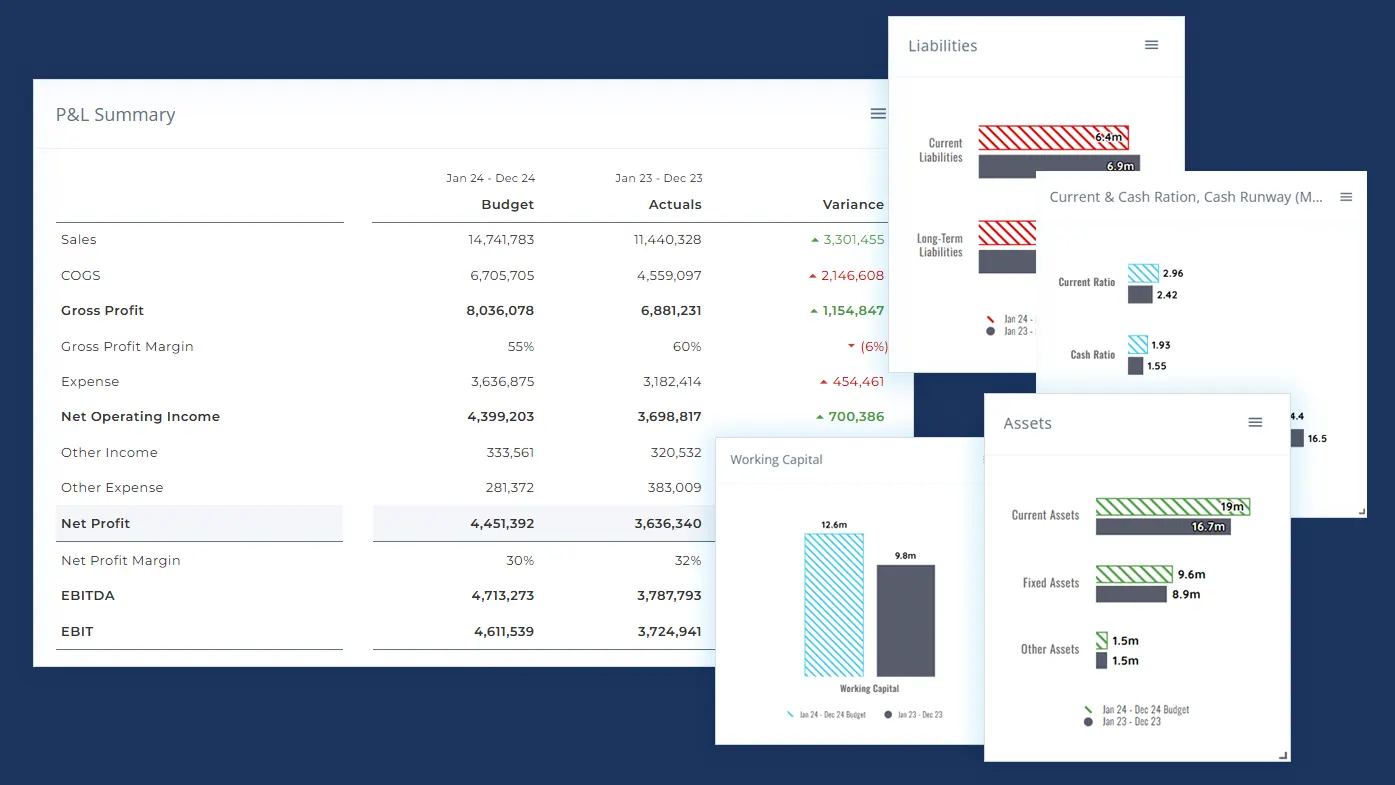Click the blue hatched legend marker in Working Capital
Image resolution: width=1395 pixels, height=785 pixels.
pyautogui.click(x=790, y=714)
